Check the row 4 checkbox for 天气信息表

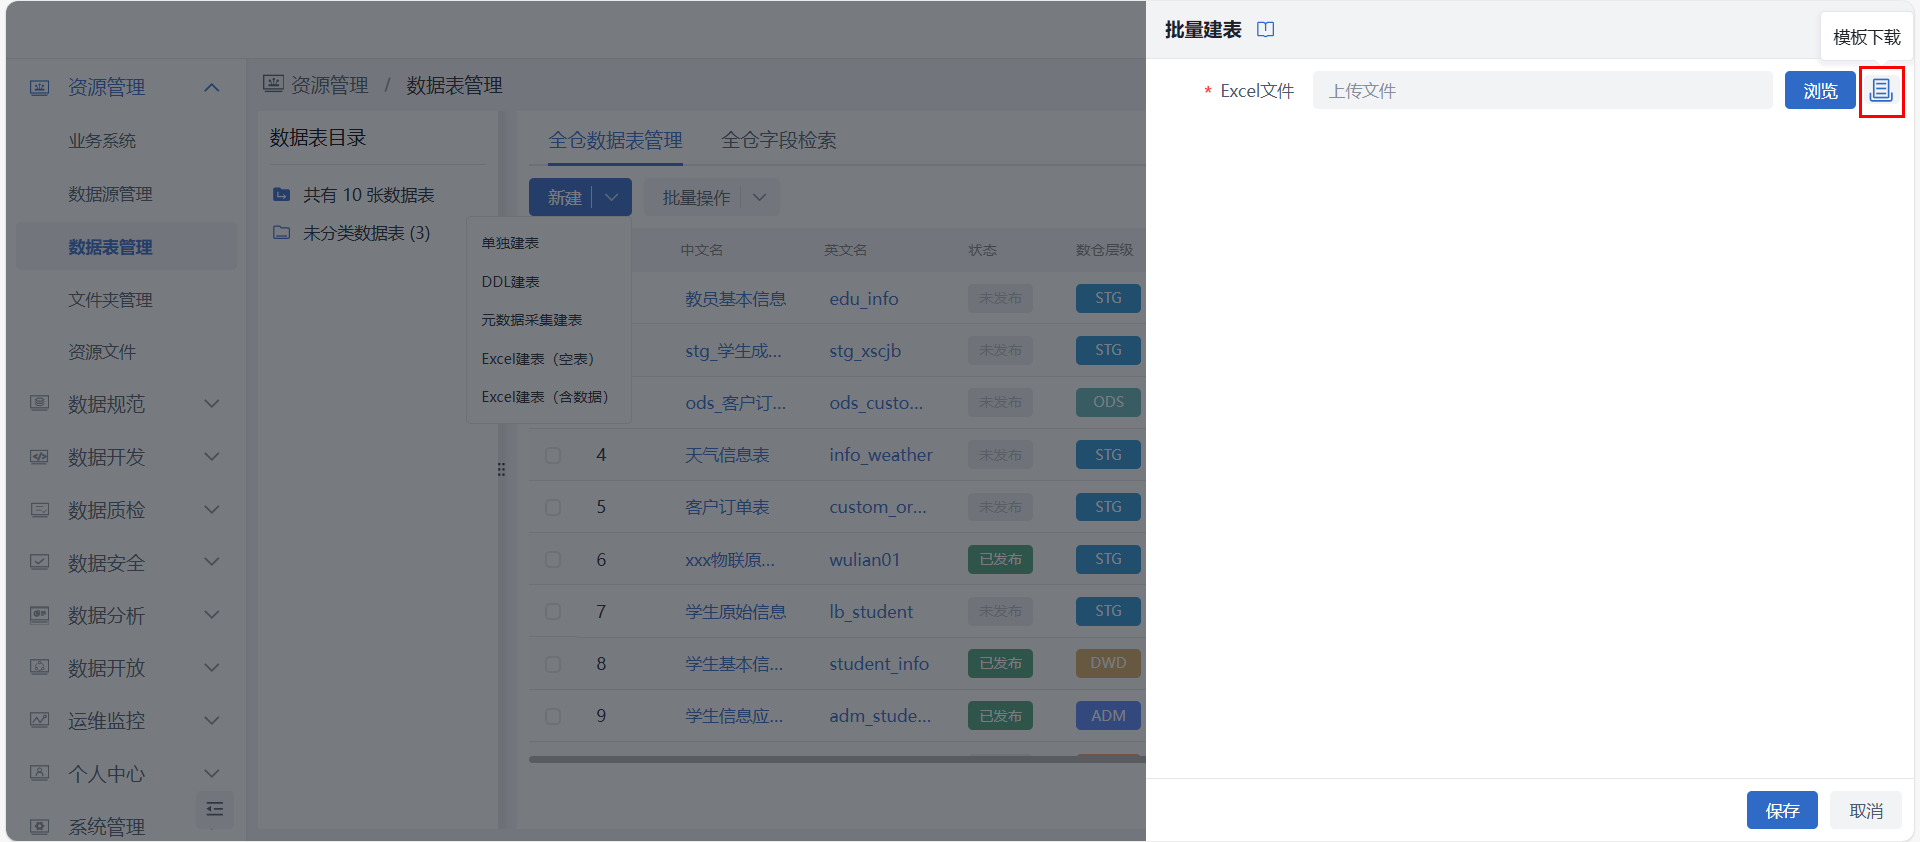click(x=553, y=455)
